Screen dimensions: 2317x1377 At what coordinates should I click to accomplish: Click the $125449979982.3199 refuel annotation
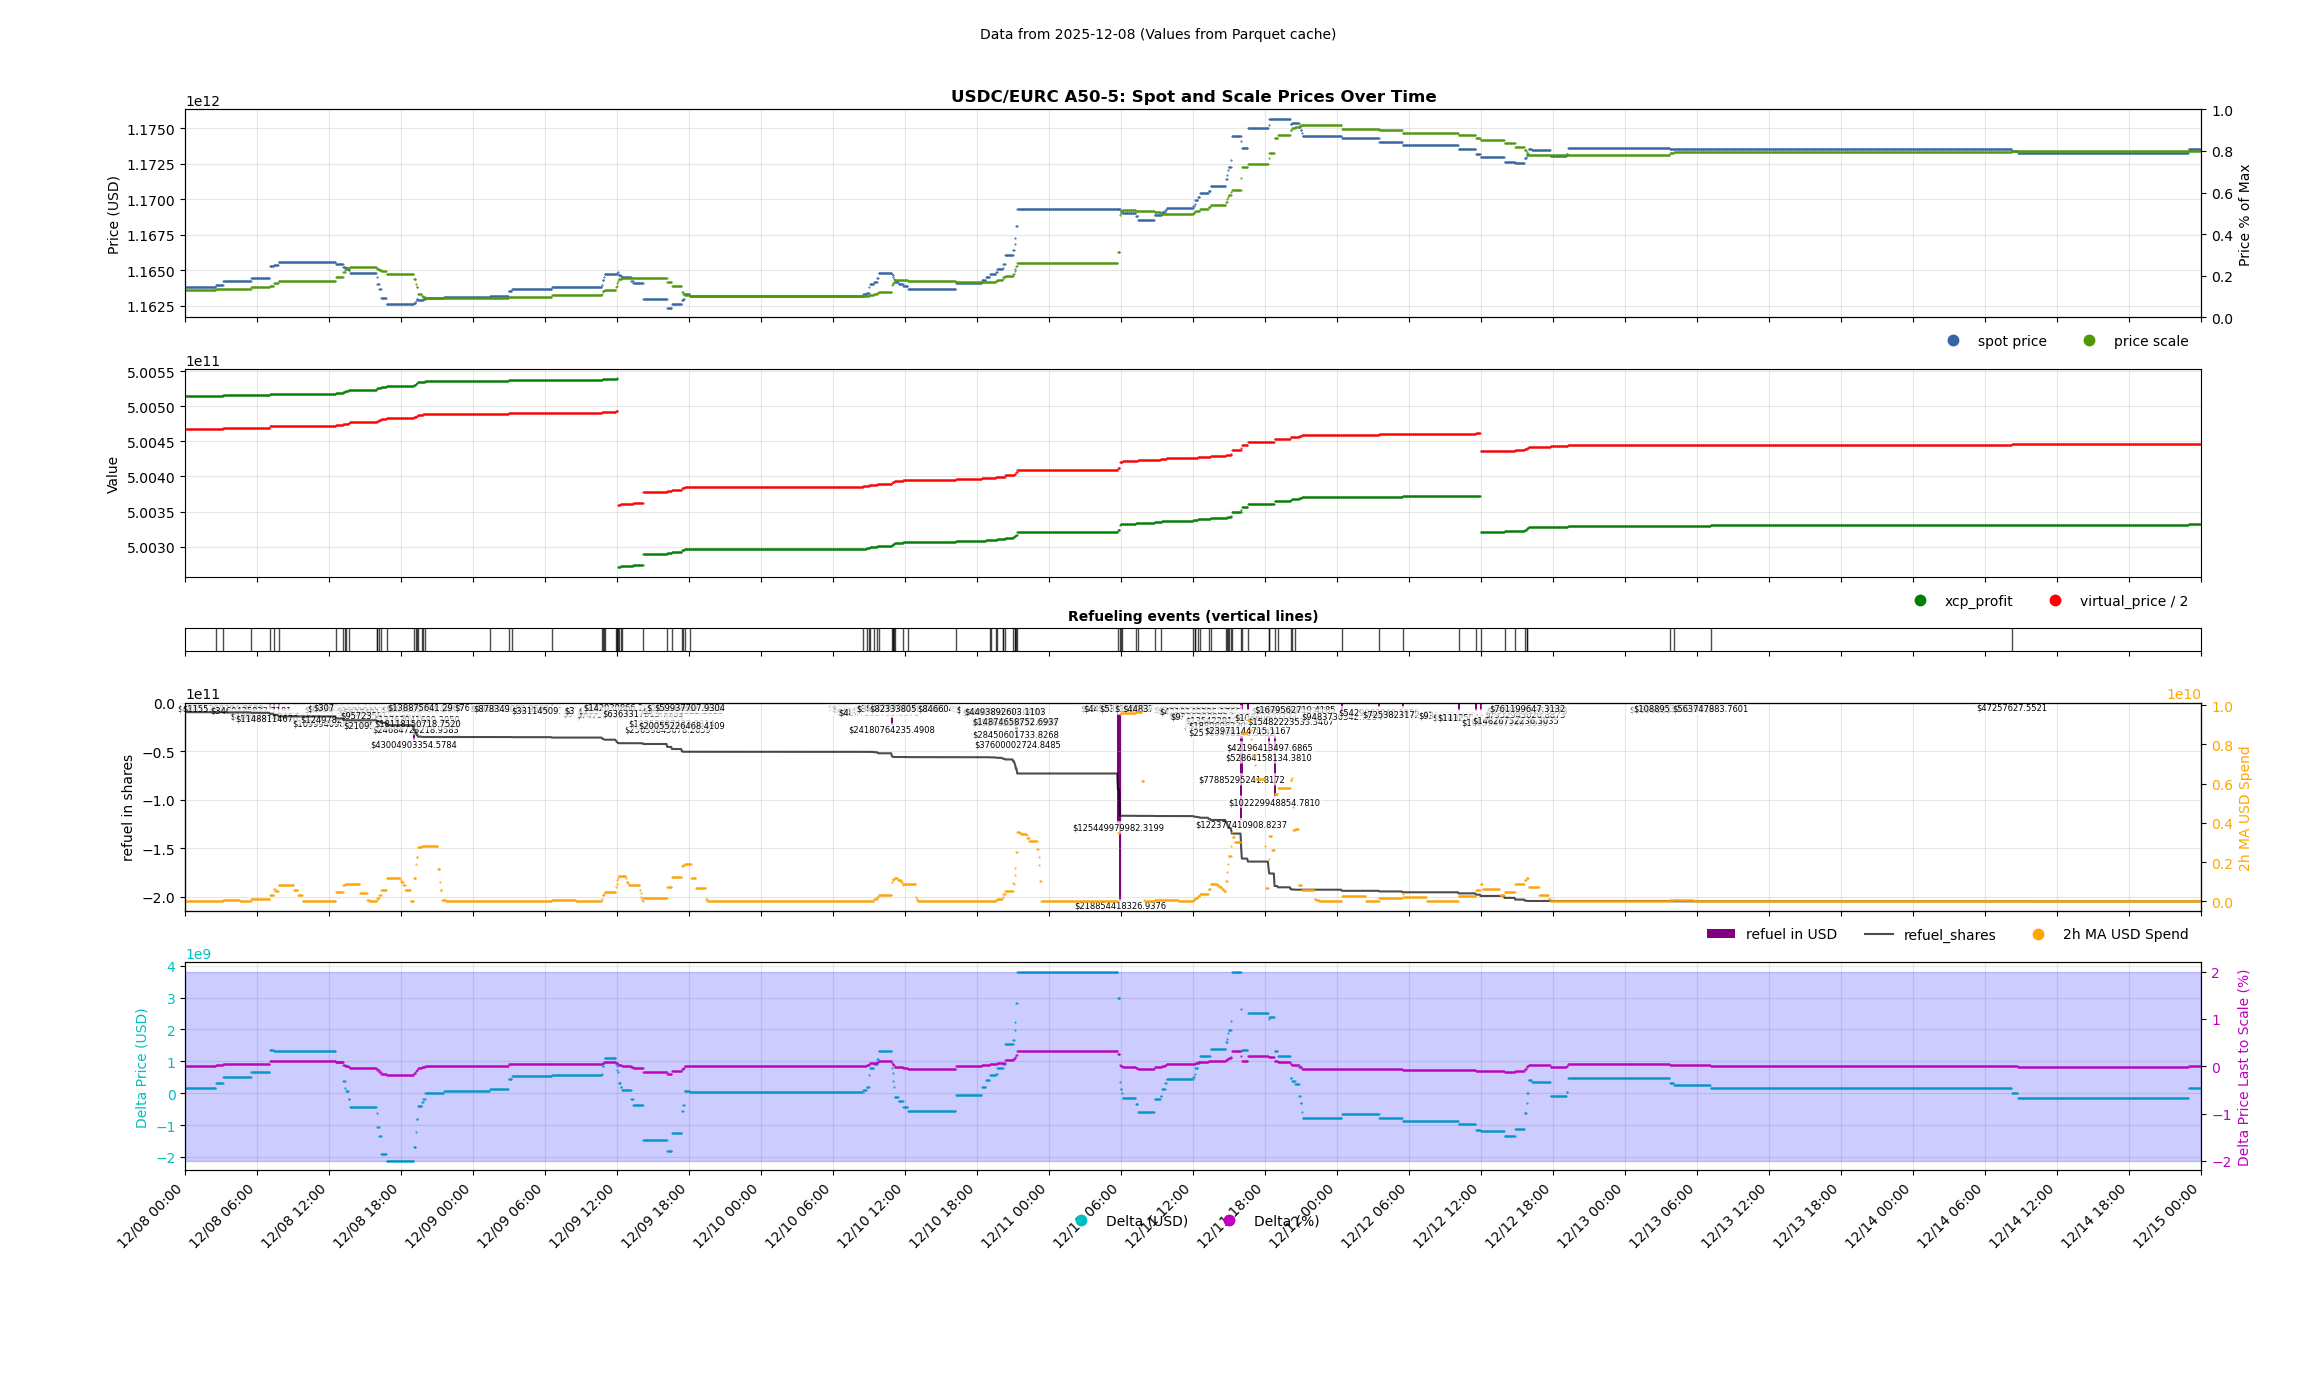(1118, 828)
